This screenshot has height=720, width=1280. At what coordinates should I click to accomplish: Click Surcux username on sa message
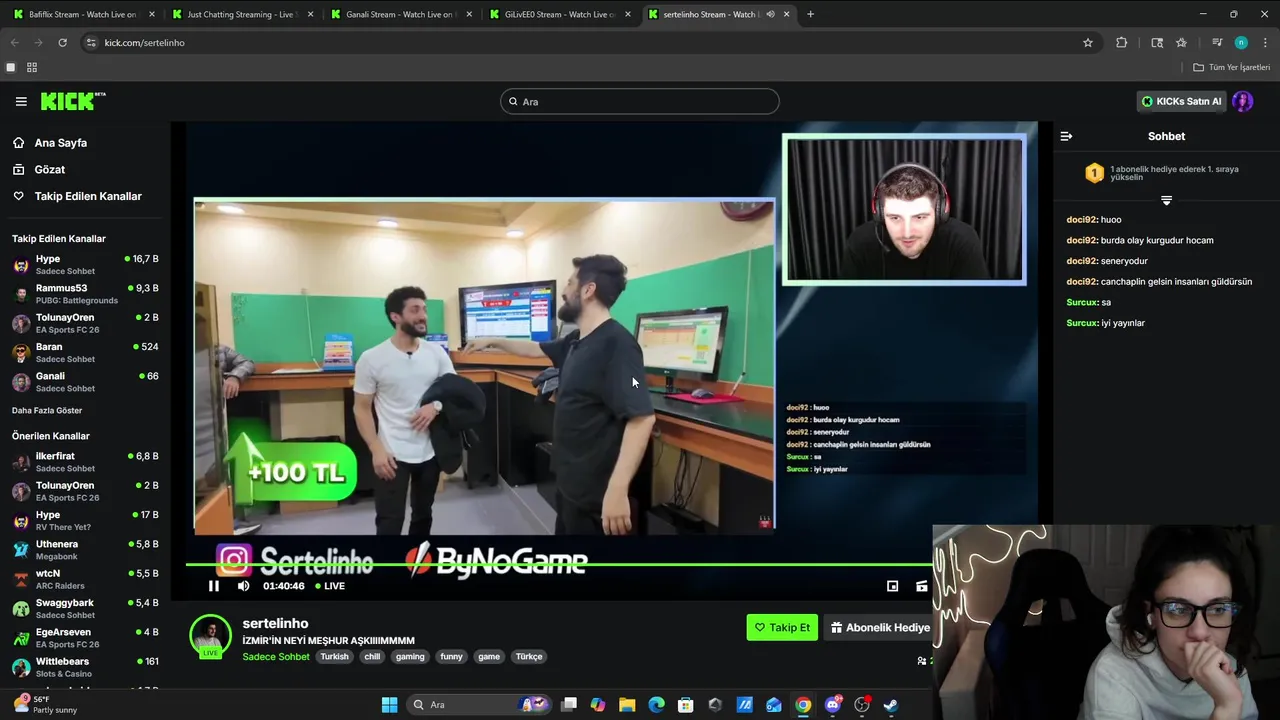click(1082, 302)
